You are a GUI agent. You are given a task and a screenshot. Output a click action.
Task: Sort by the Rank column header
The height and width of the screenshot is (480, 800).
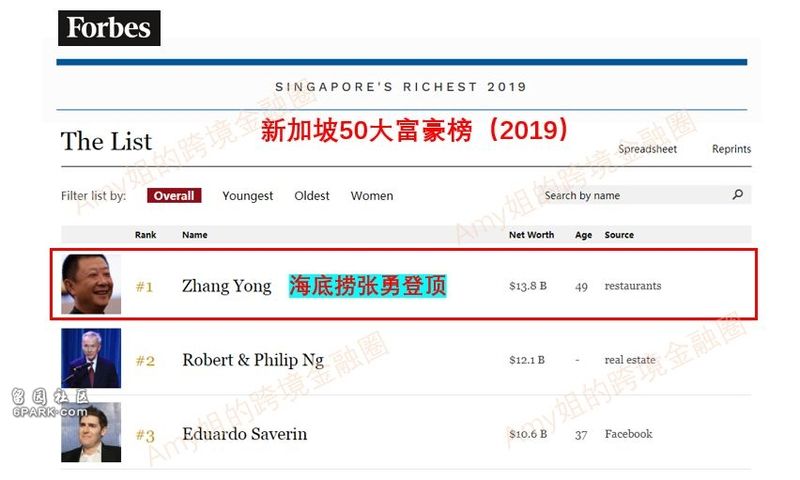[x=145, y=235]
